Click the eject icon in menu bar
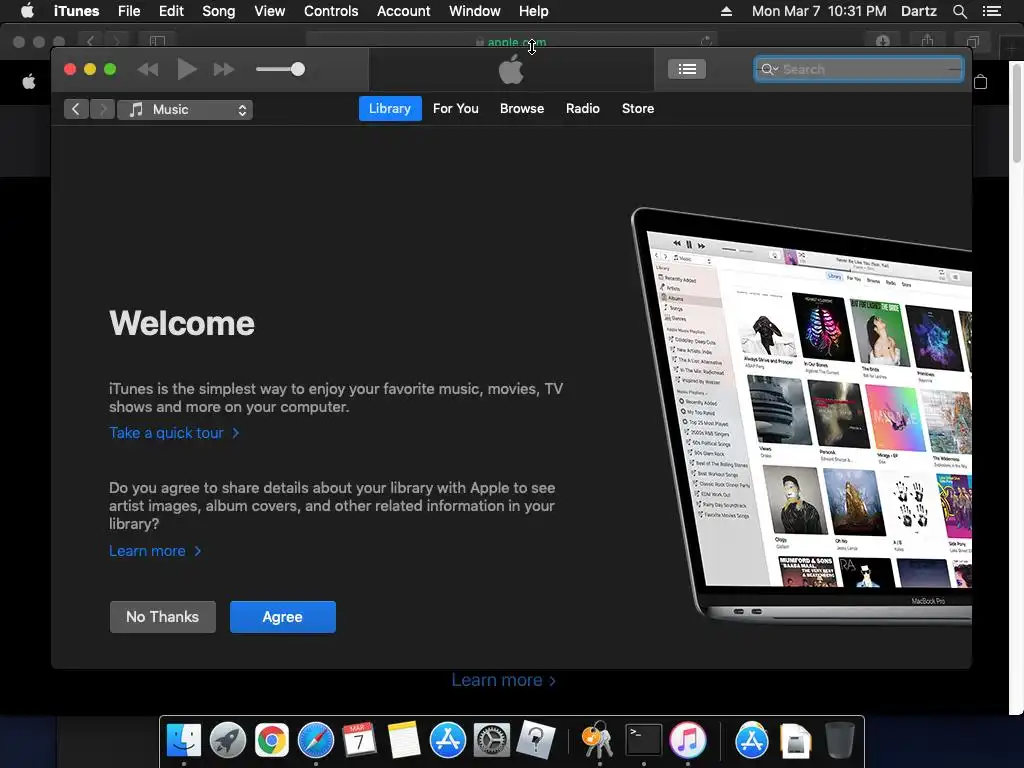 (x=726, y=11)
